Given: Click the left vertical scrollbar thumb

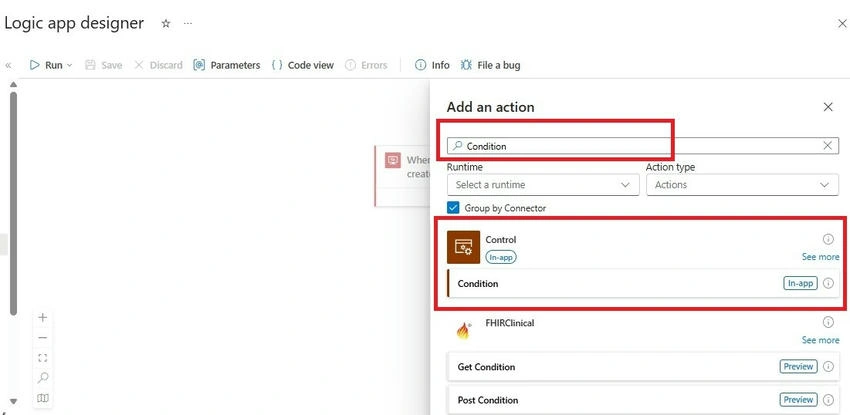Looking at the screenshot, I should point(14,203).
